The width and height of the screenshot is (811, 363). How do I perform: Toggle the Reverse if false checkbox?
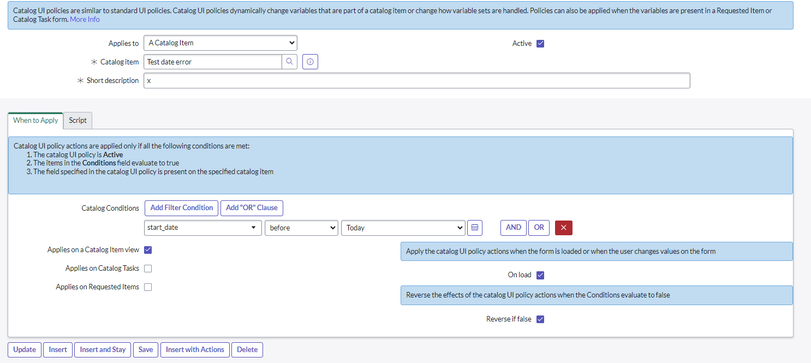tap(540, 319)
